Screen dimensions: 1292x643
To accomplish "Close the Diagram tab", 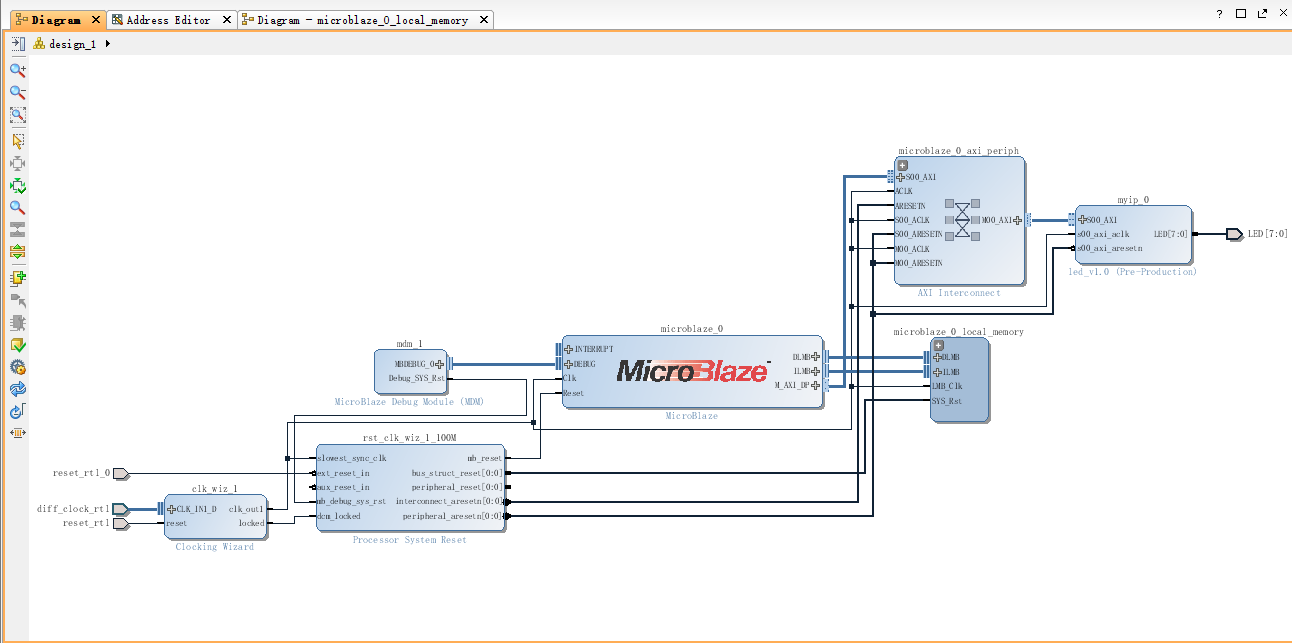I will 95,20.
